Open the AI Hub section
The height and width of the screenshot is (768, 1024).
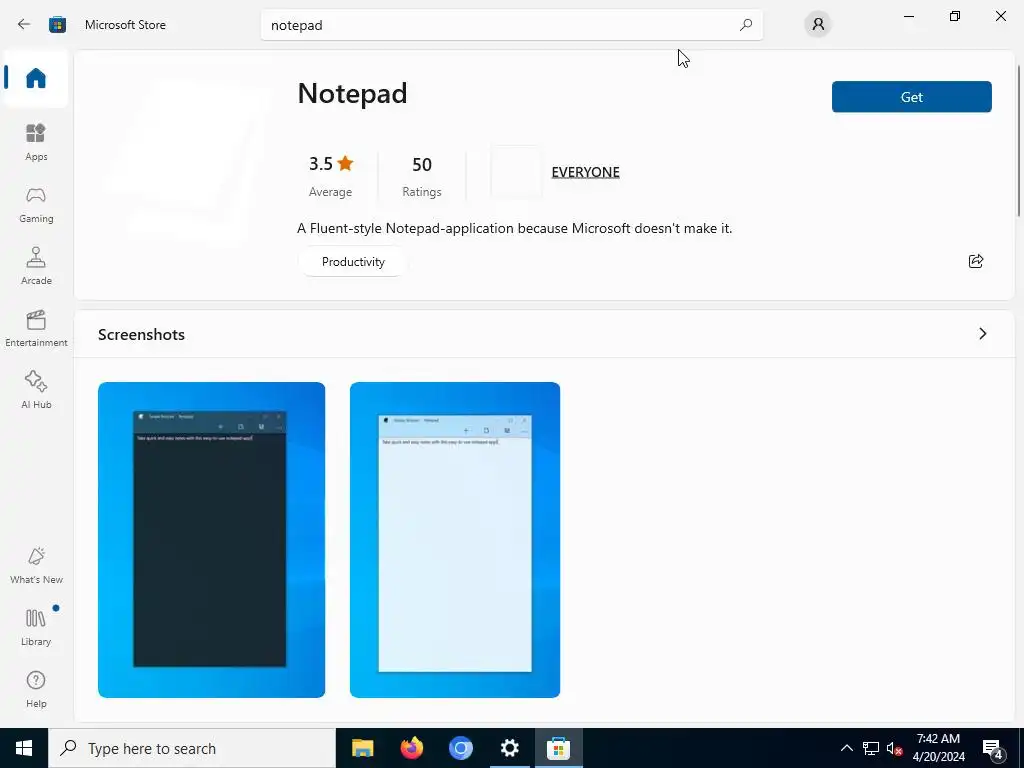36,390
